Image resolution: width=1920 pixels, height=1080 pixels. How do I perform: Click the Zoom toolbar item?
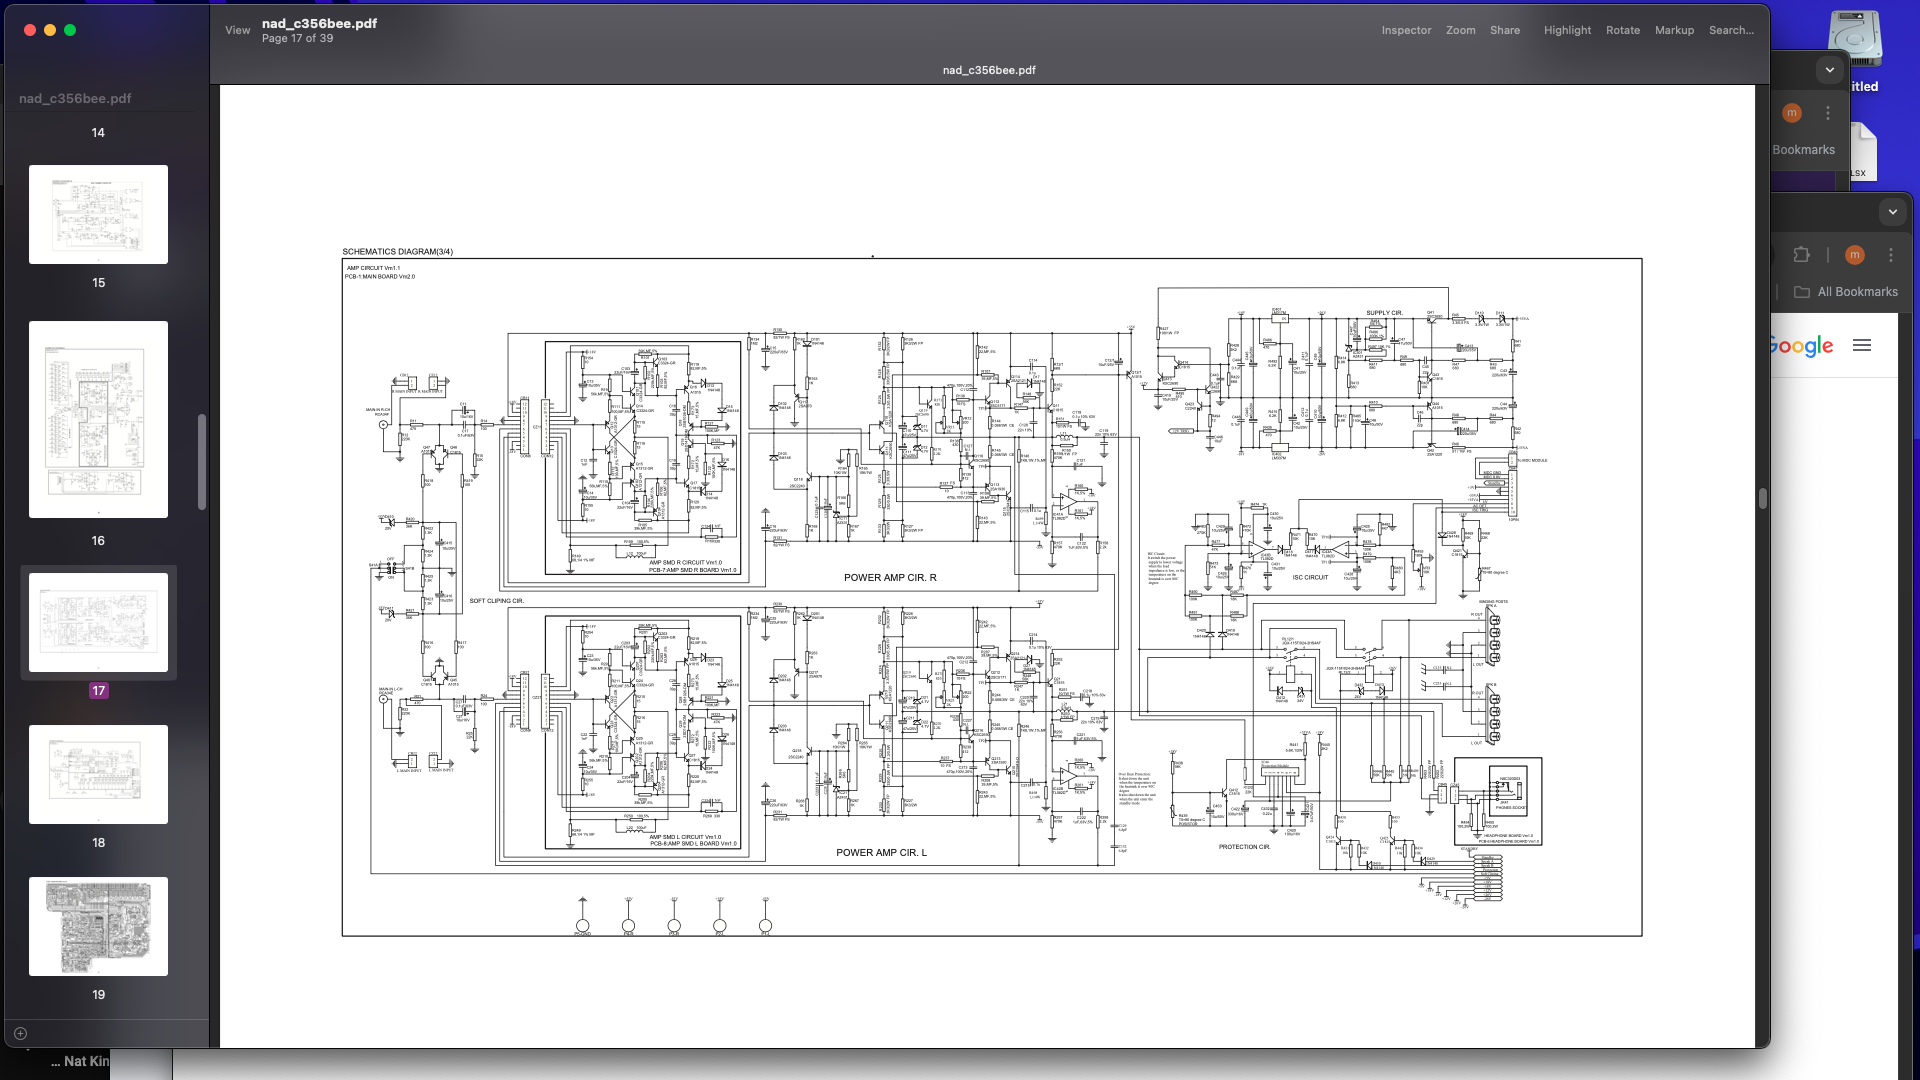point(1460,30)
